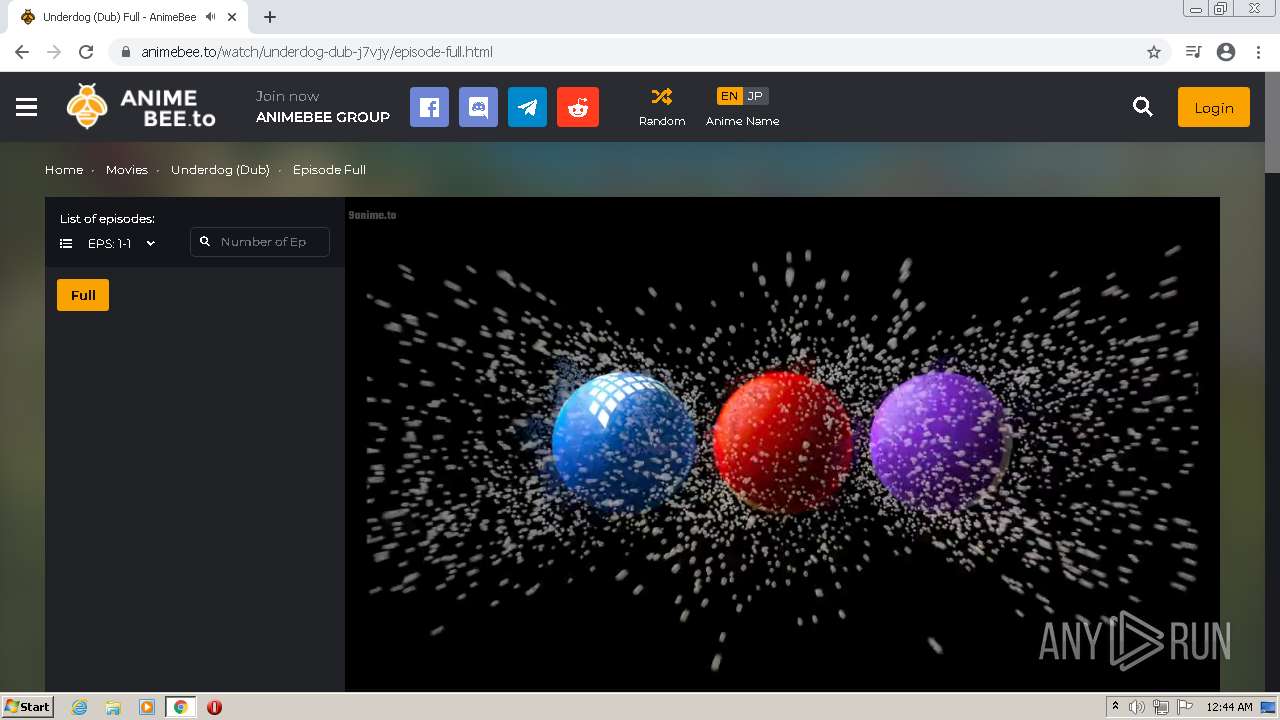Viewport: 1280px width, 720px height.
Task: Open the Facebook group link
Action: tap(429, 107)
